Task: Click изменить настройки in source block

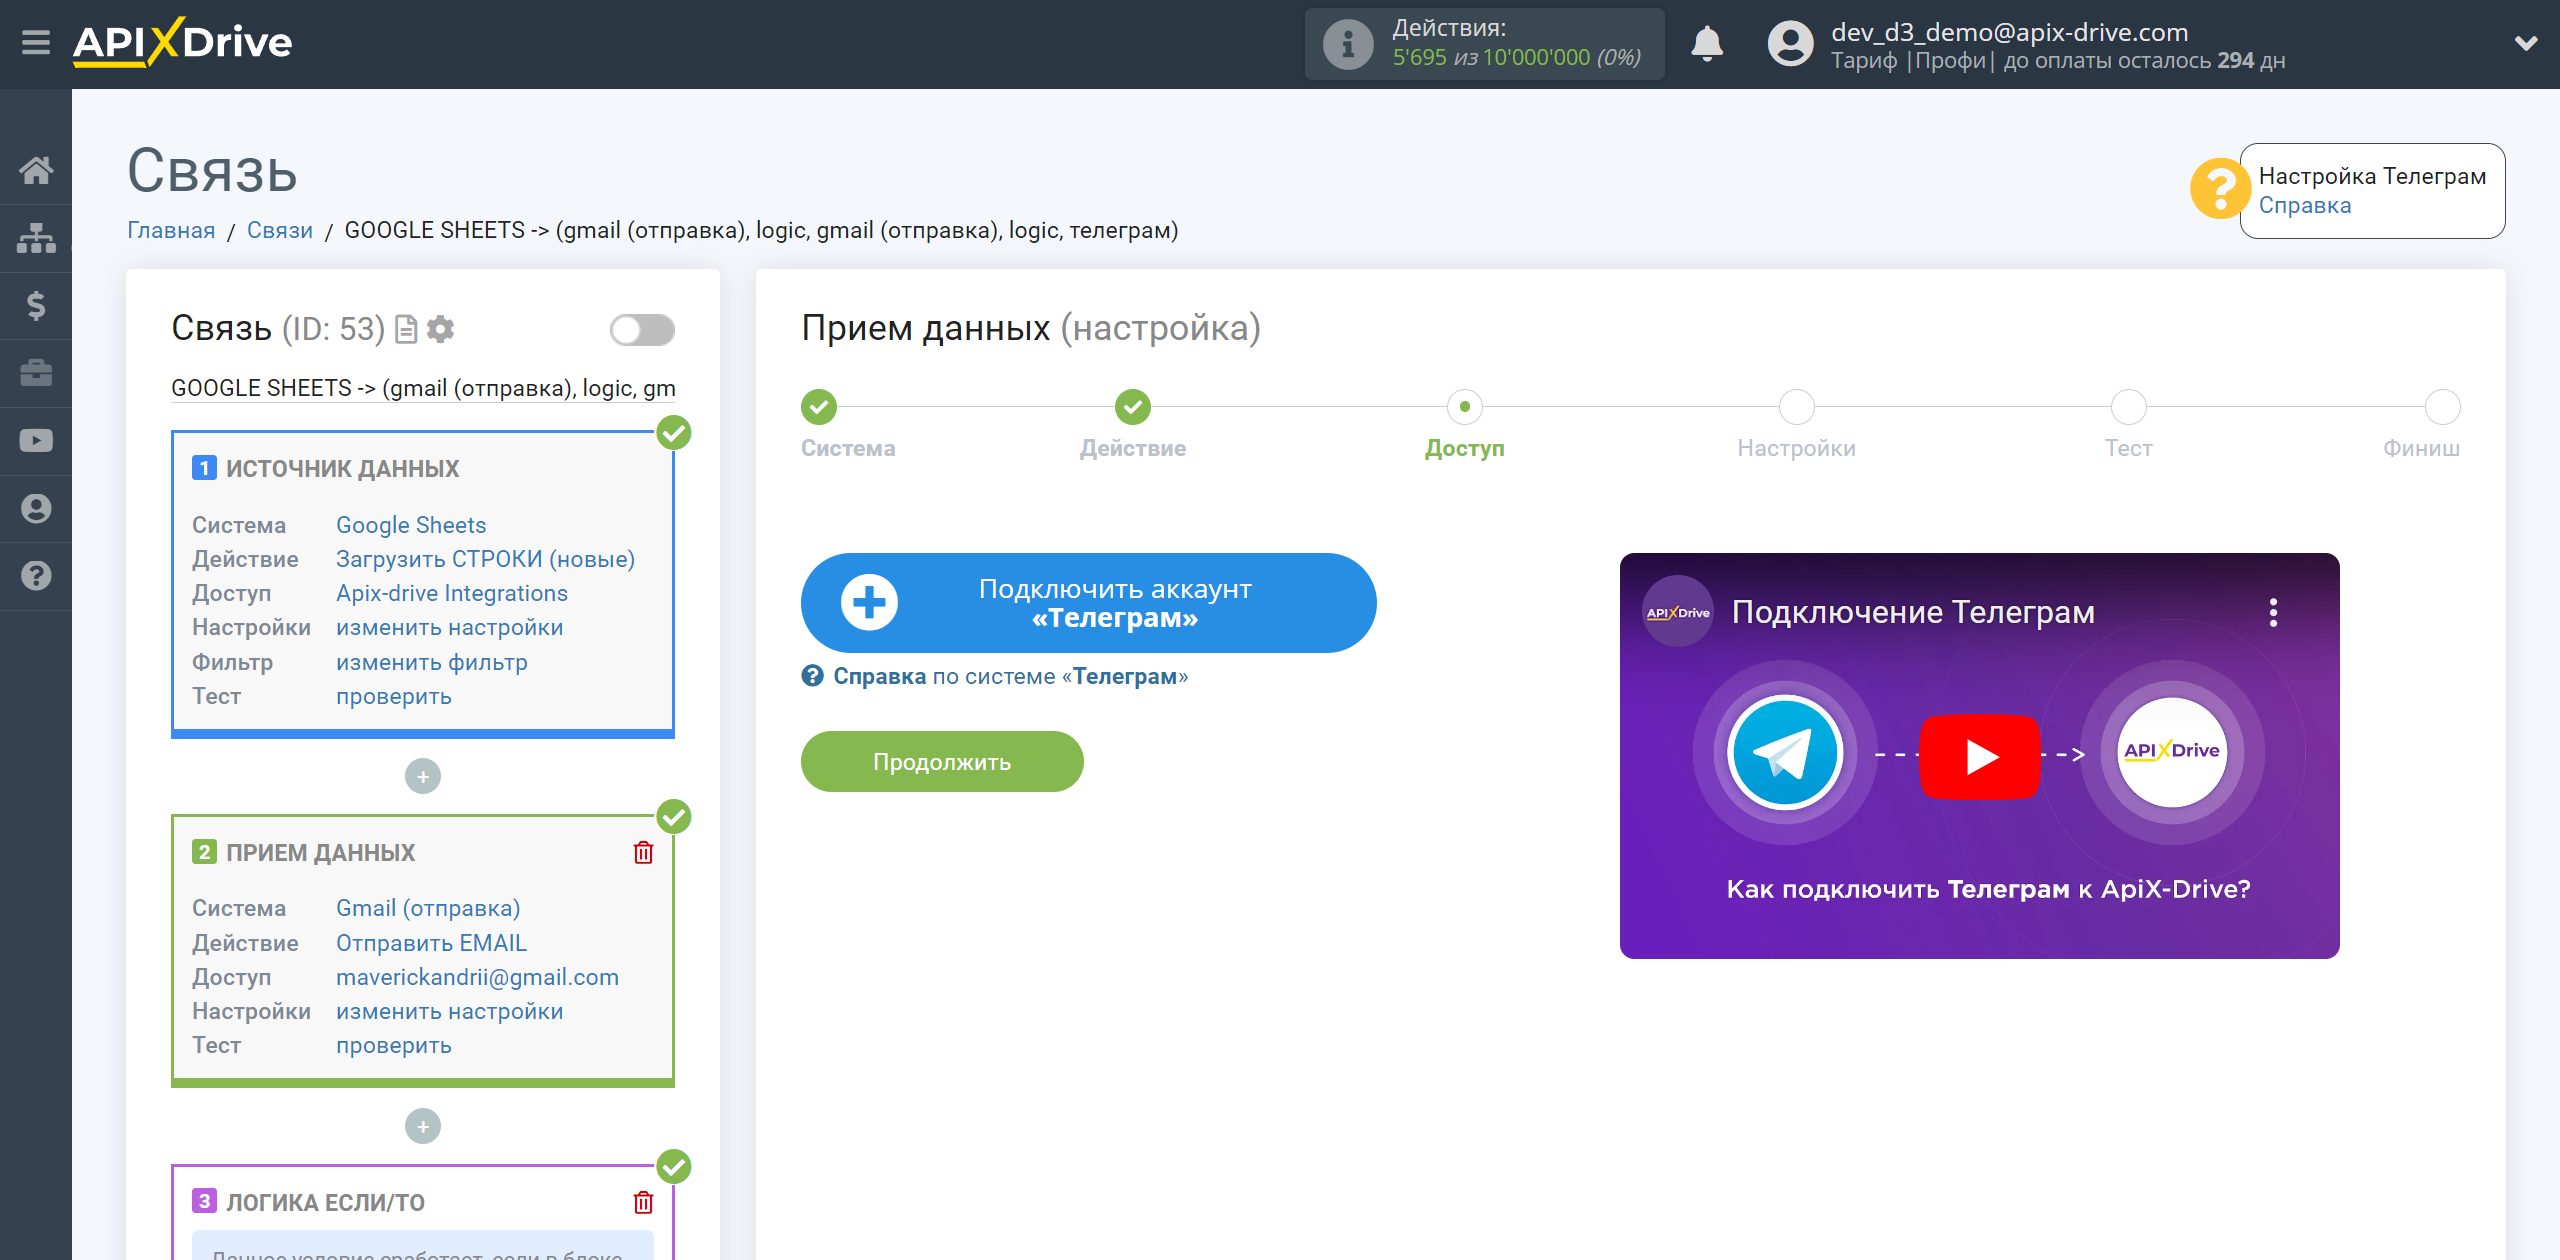Action: pos(449,627)
